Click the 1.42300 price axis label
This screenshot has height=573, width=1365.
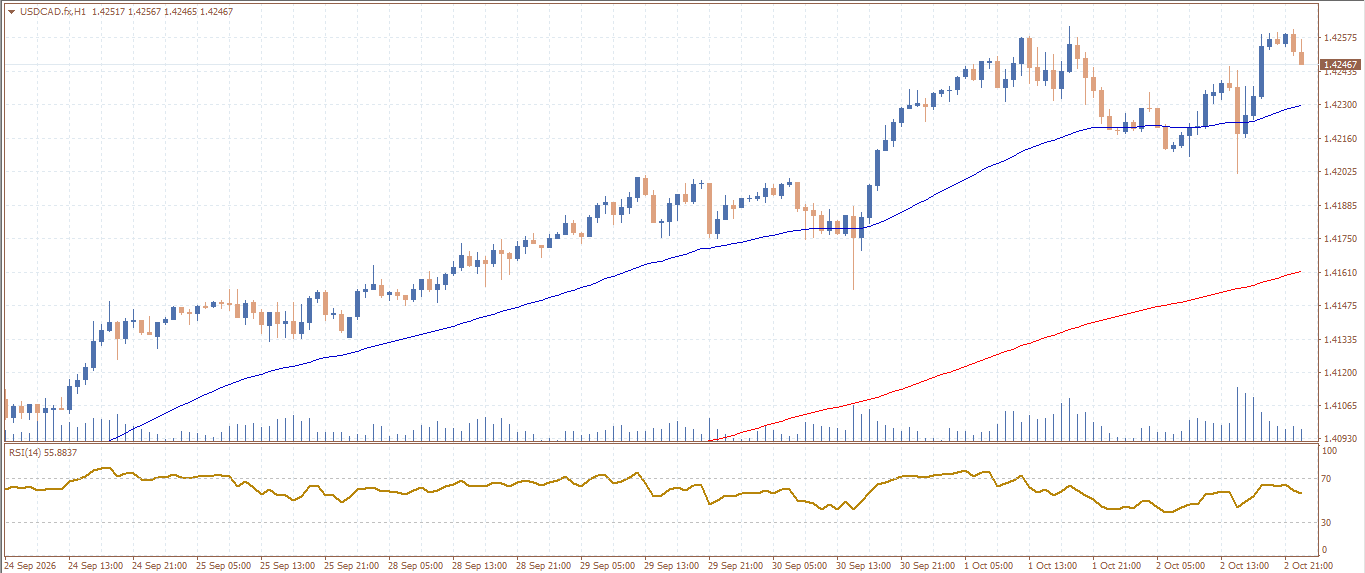coord(1340,105)
